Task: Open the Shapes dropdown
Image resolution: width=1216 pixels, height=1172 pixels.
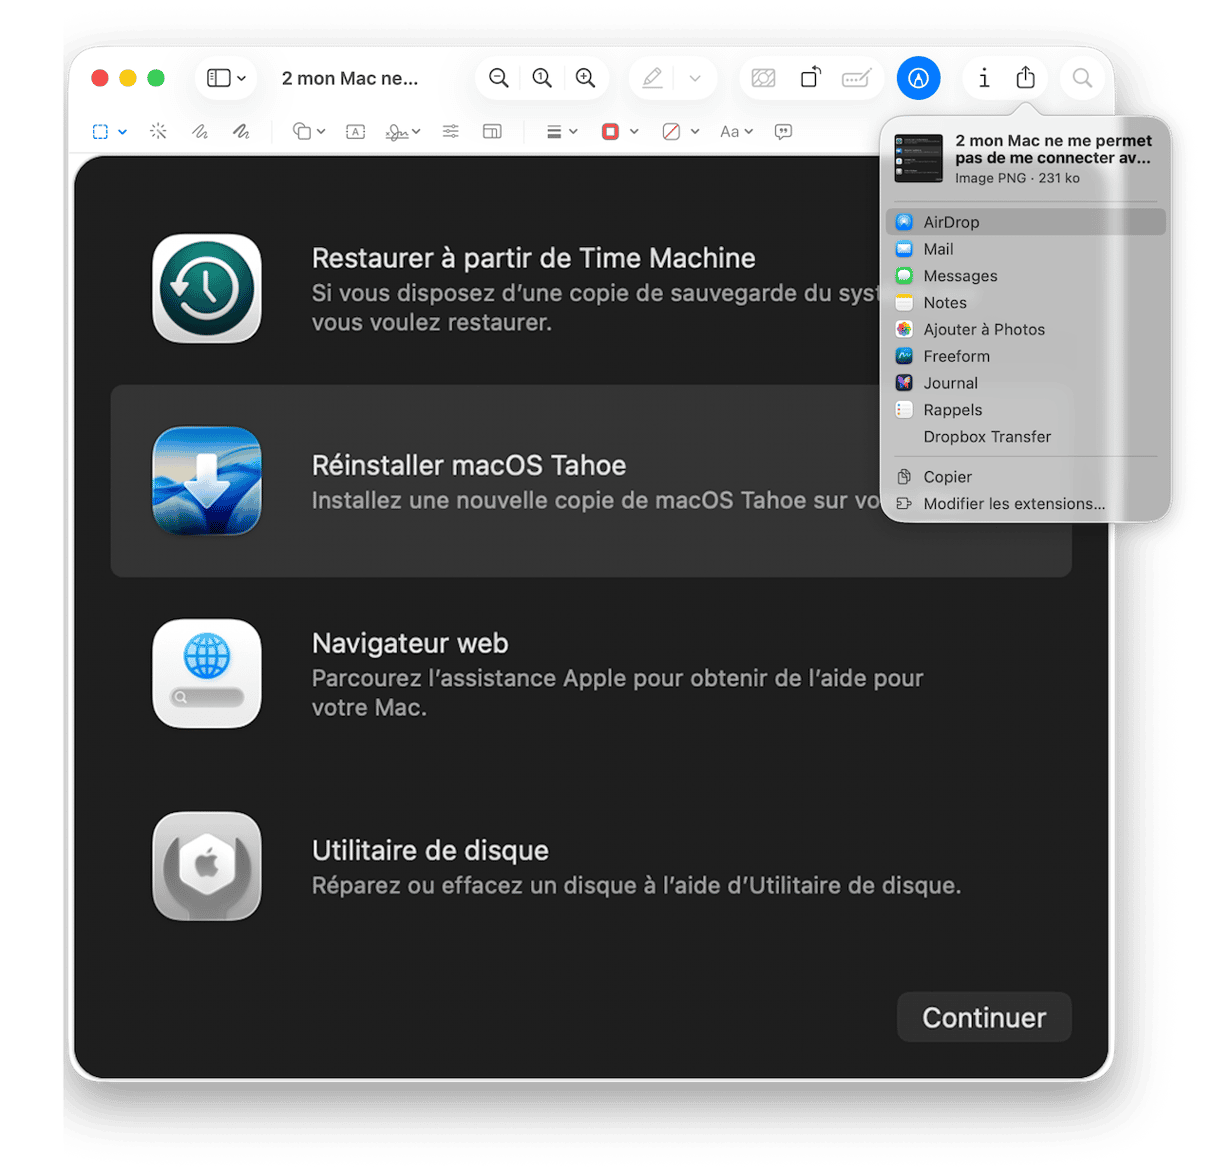Action: click(309, 131)
